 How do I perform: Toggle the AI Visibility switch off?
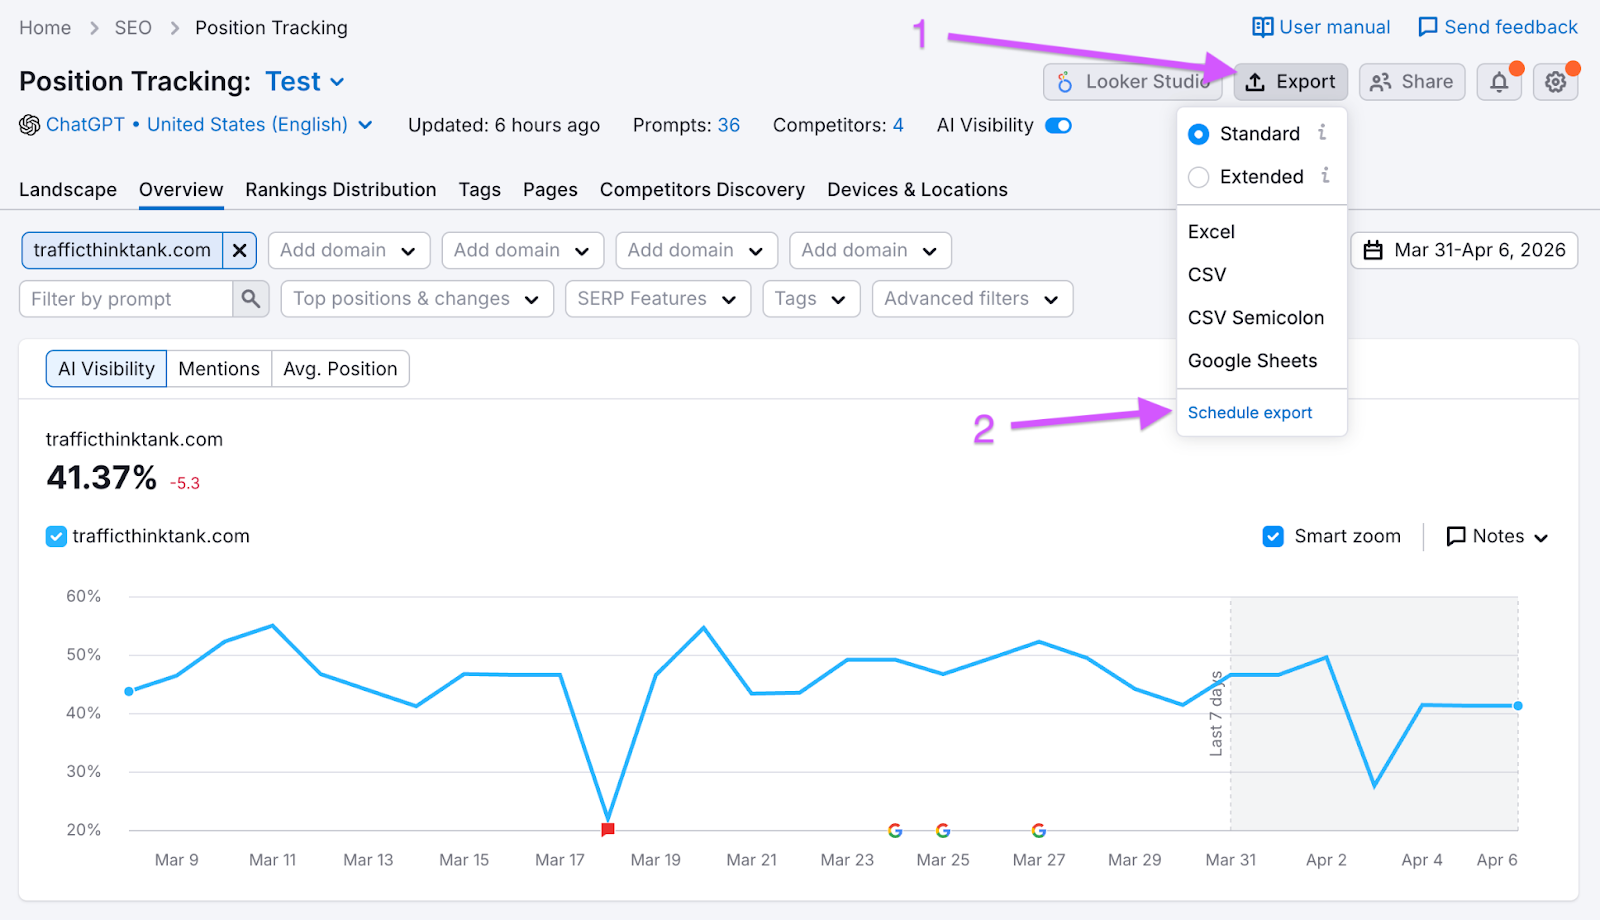coord(1058,126)
